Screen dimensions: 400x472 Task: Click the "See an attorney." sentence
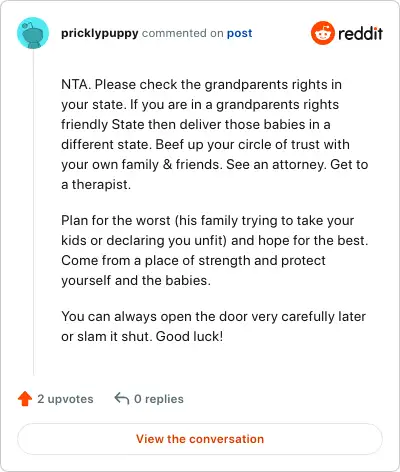coord(276,164)
